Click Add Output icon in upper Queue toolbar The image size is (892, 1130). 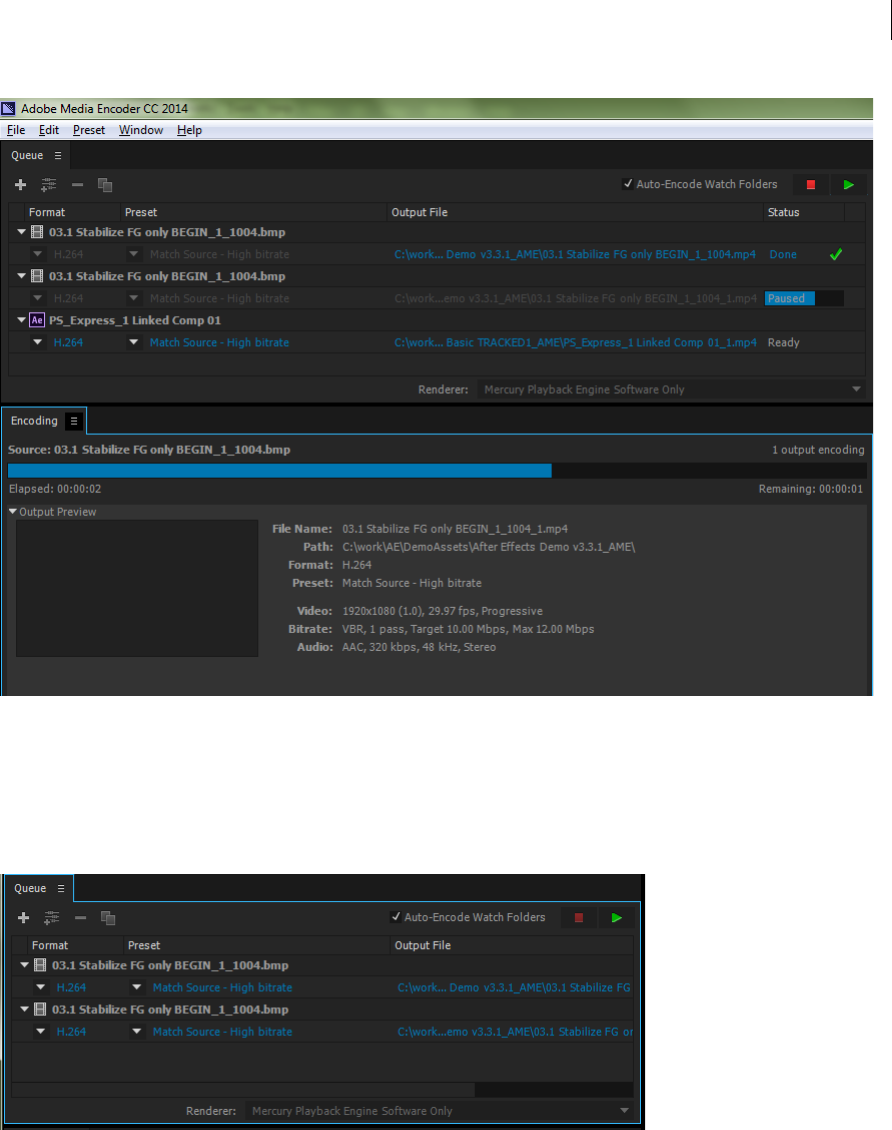48,185
